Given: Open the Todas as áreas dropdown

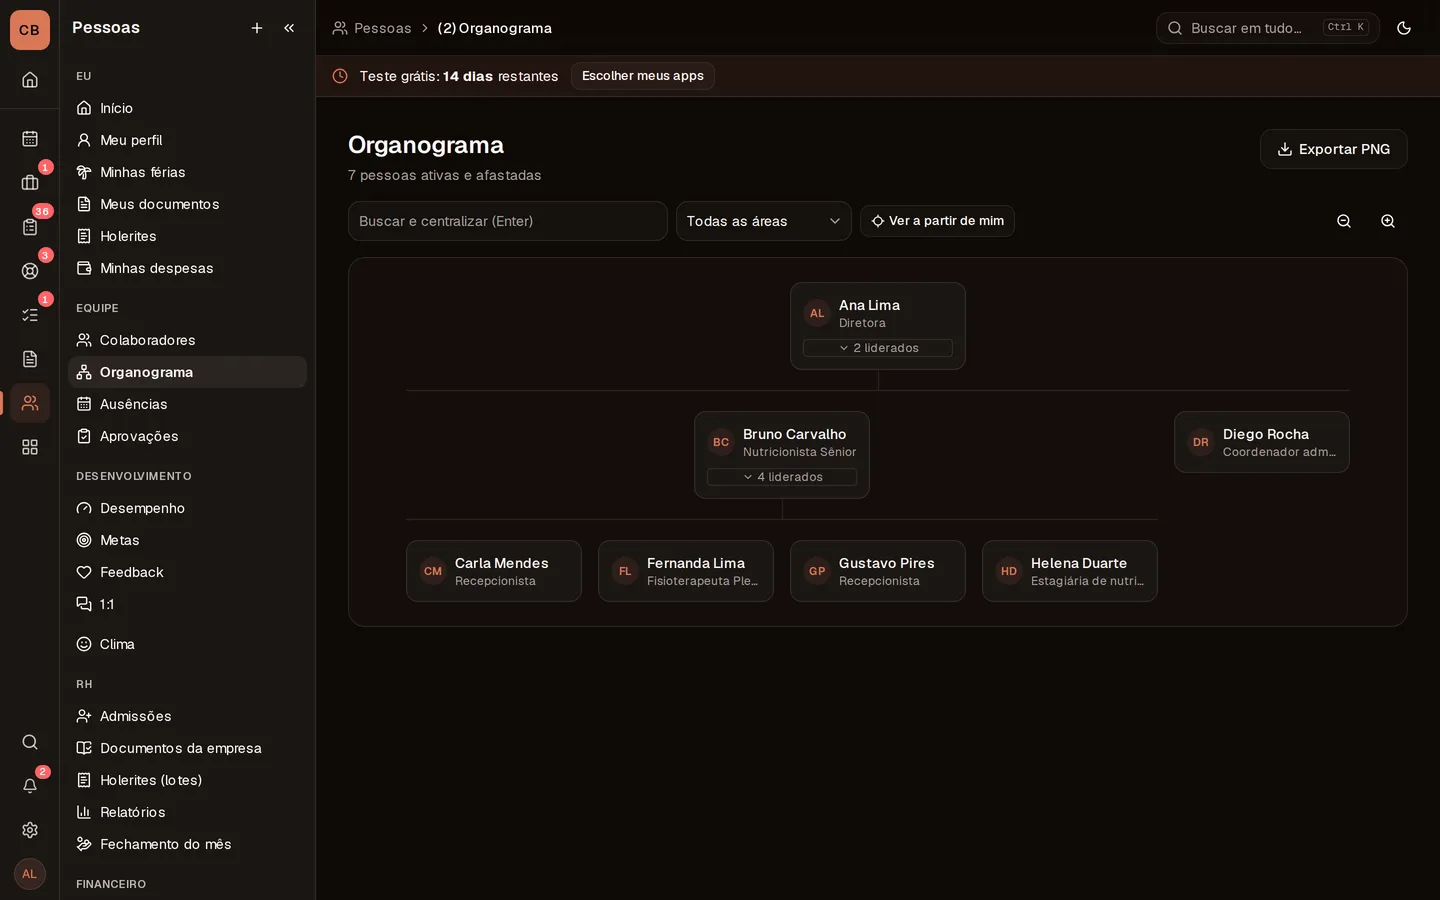Looking at the screenshot, I should [764, 221].
